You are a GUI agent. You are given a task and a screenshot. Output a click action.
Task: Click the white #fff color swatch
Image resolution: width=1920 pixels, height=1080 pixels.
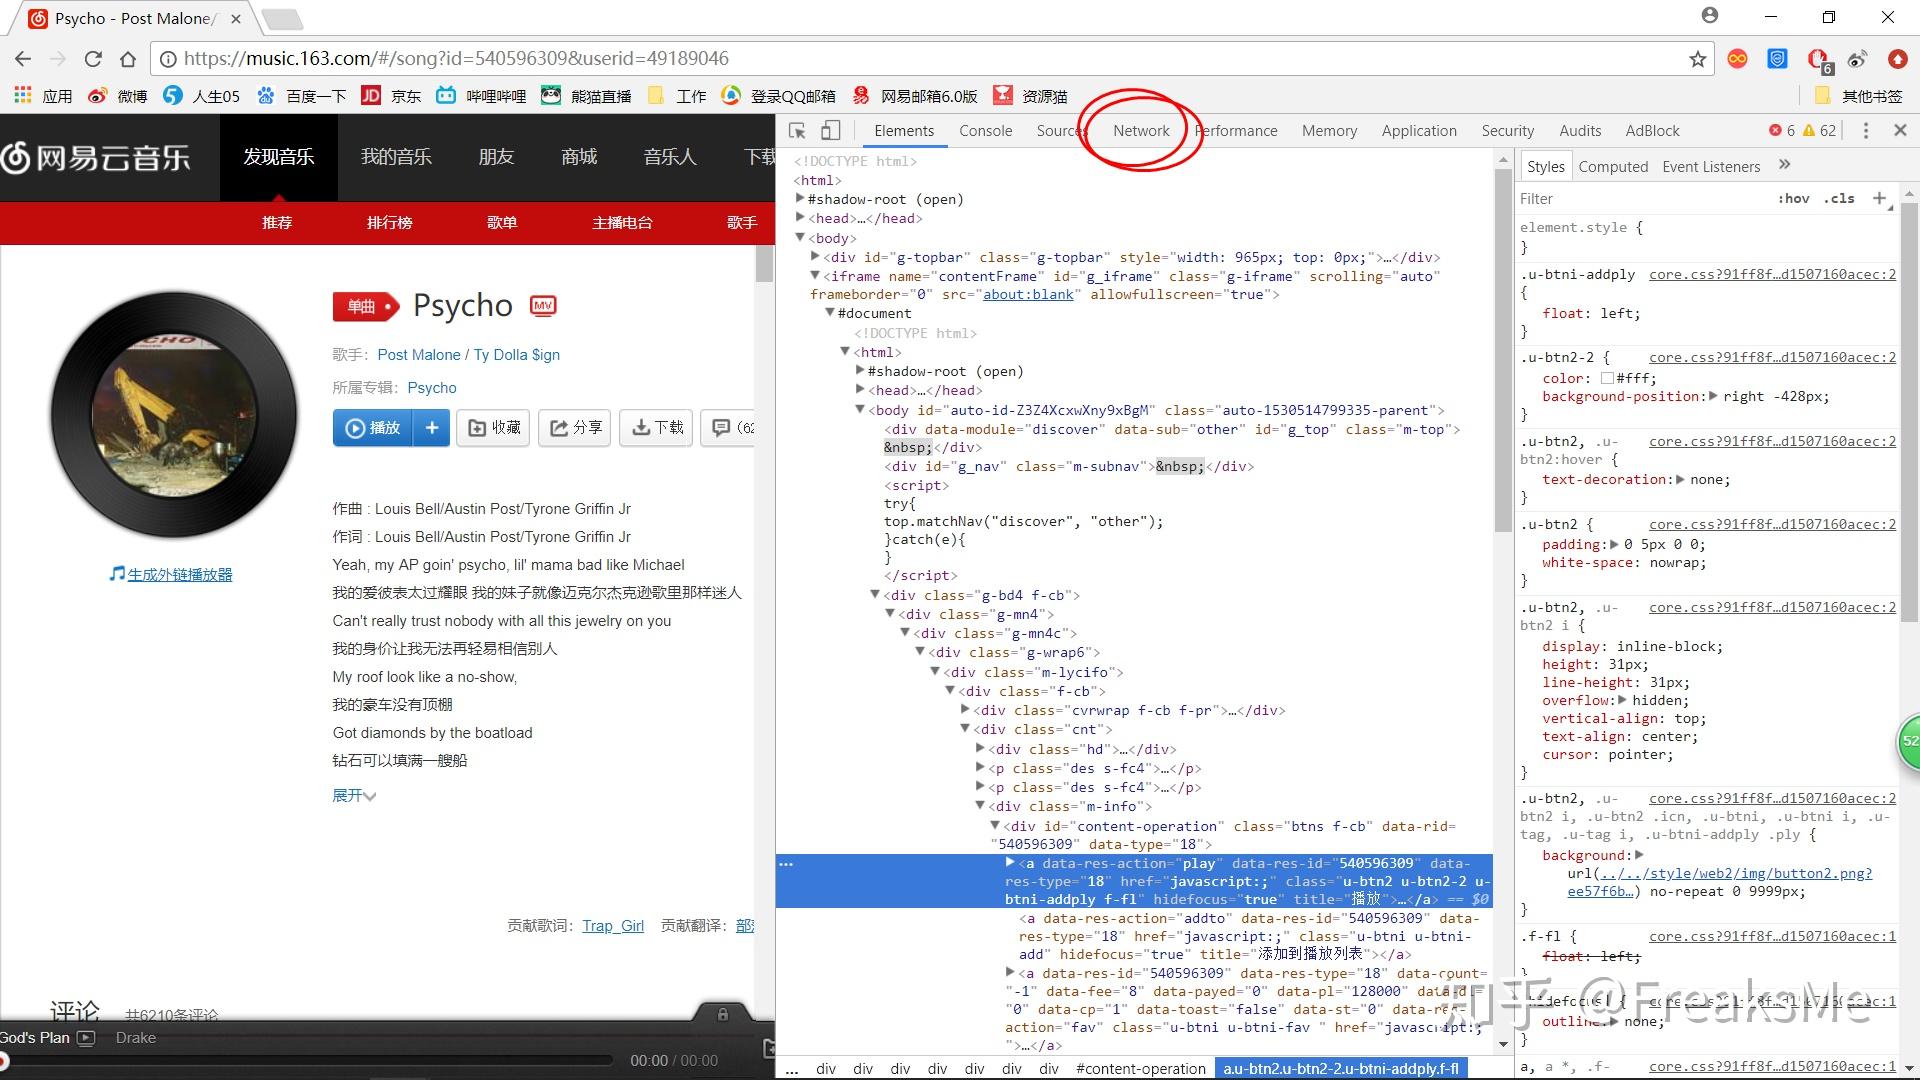tap(1607, 379)
